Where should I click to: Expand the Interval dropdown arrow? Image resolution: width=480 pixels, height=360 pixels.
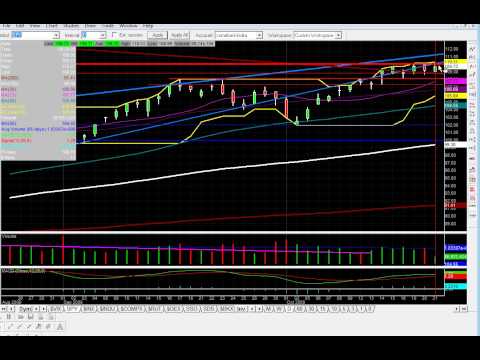pyautogui.click(x=103, y=35)
